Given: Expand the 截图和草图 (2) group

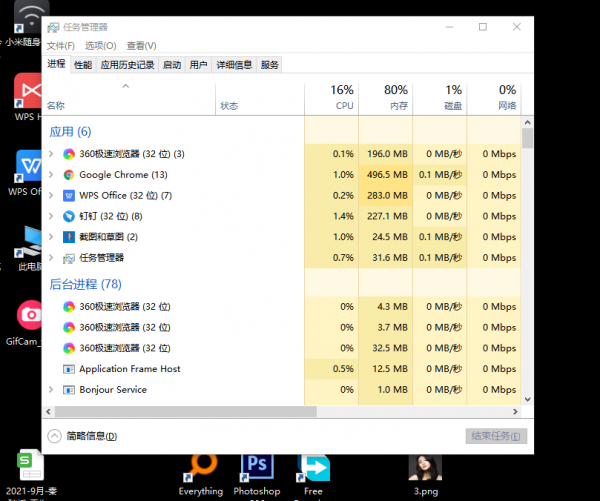Looking at the screenshot, I should (51, 237).
